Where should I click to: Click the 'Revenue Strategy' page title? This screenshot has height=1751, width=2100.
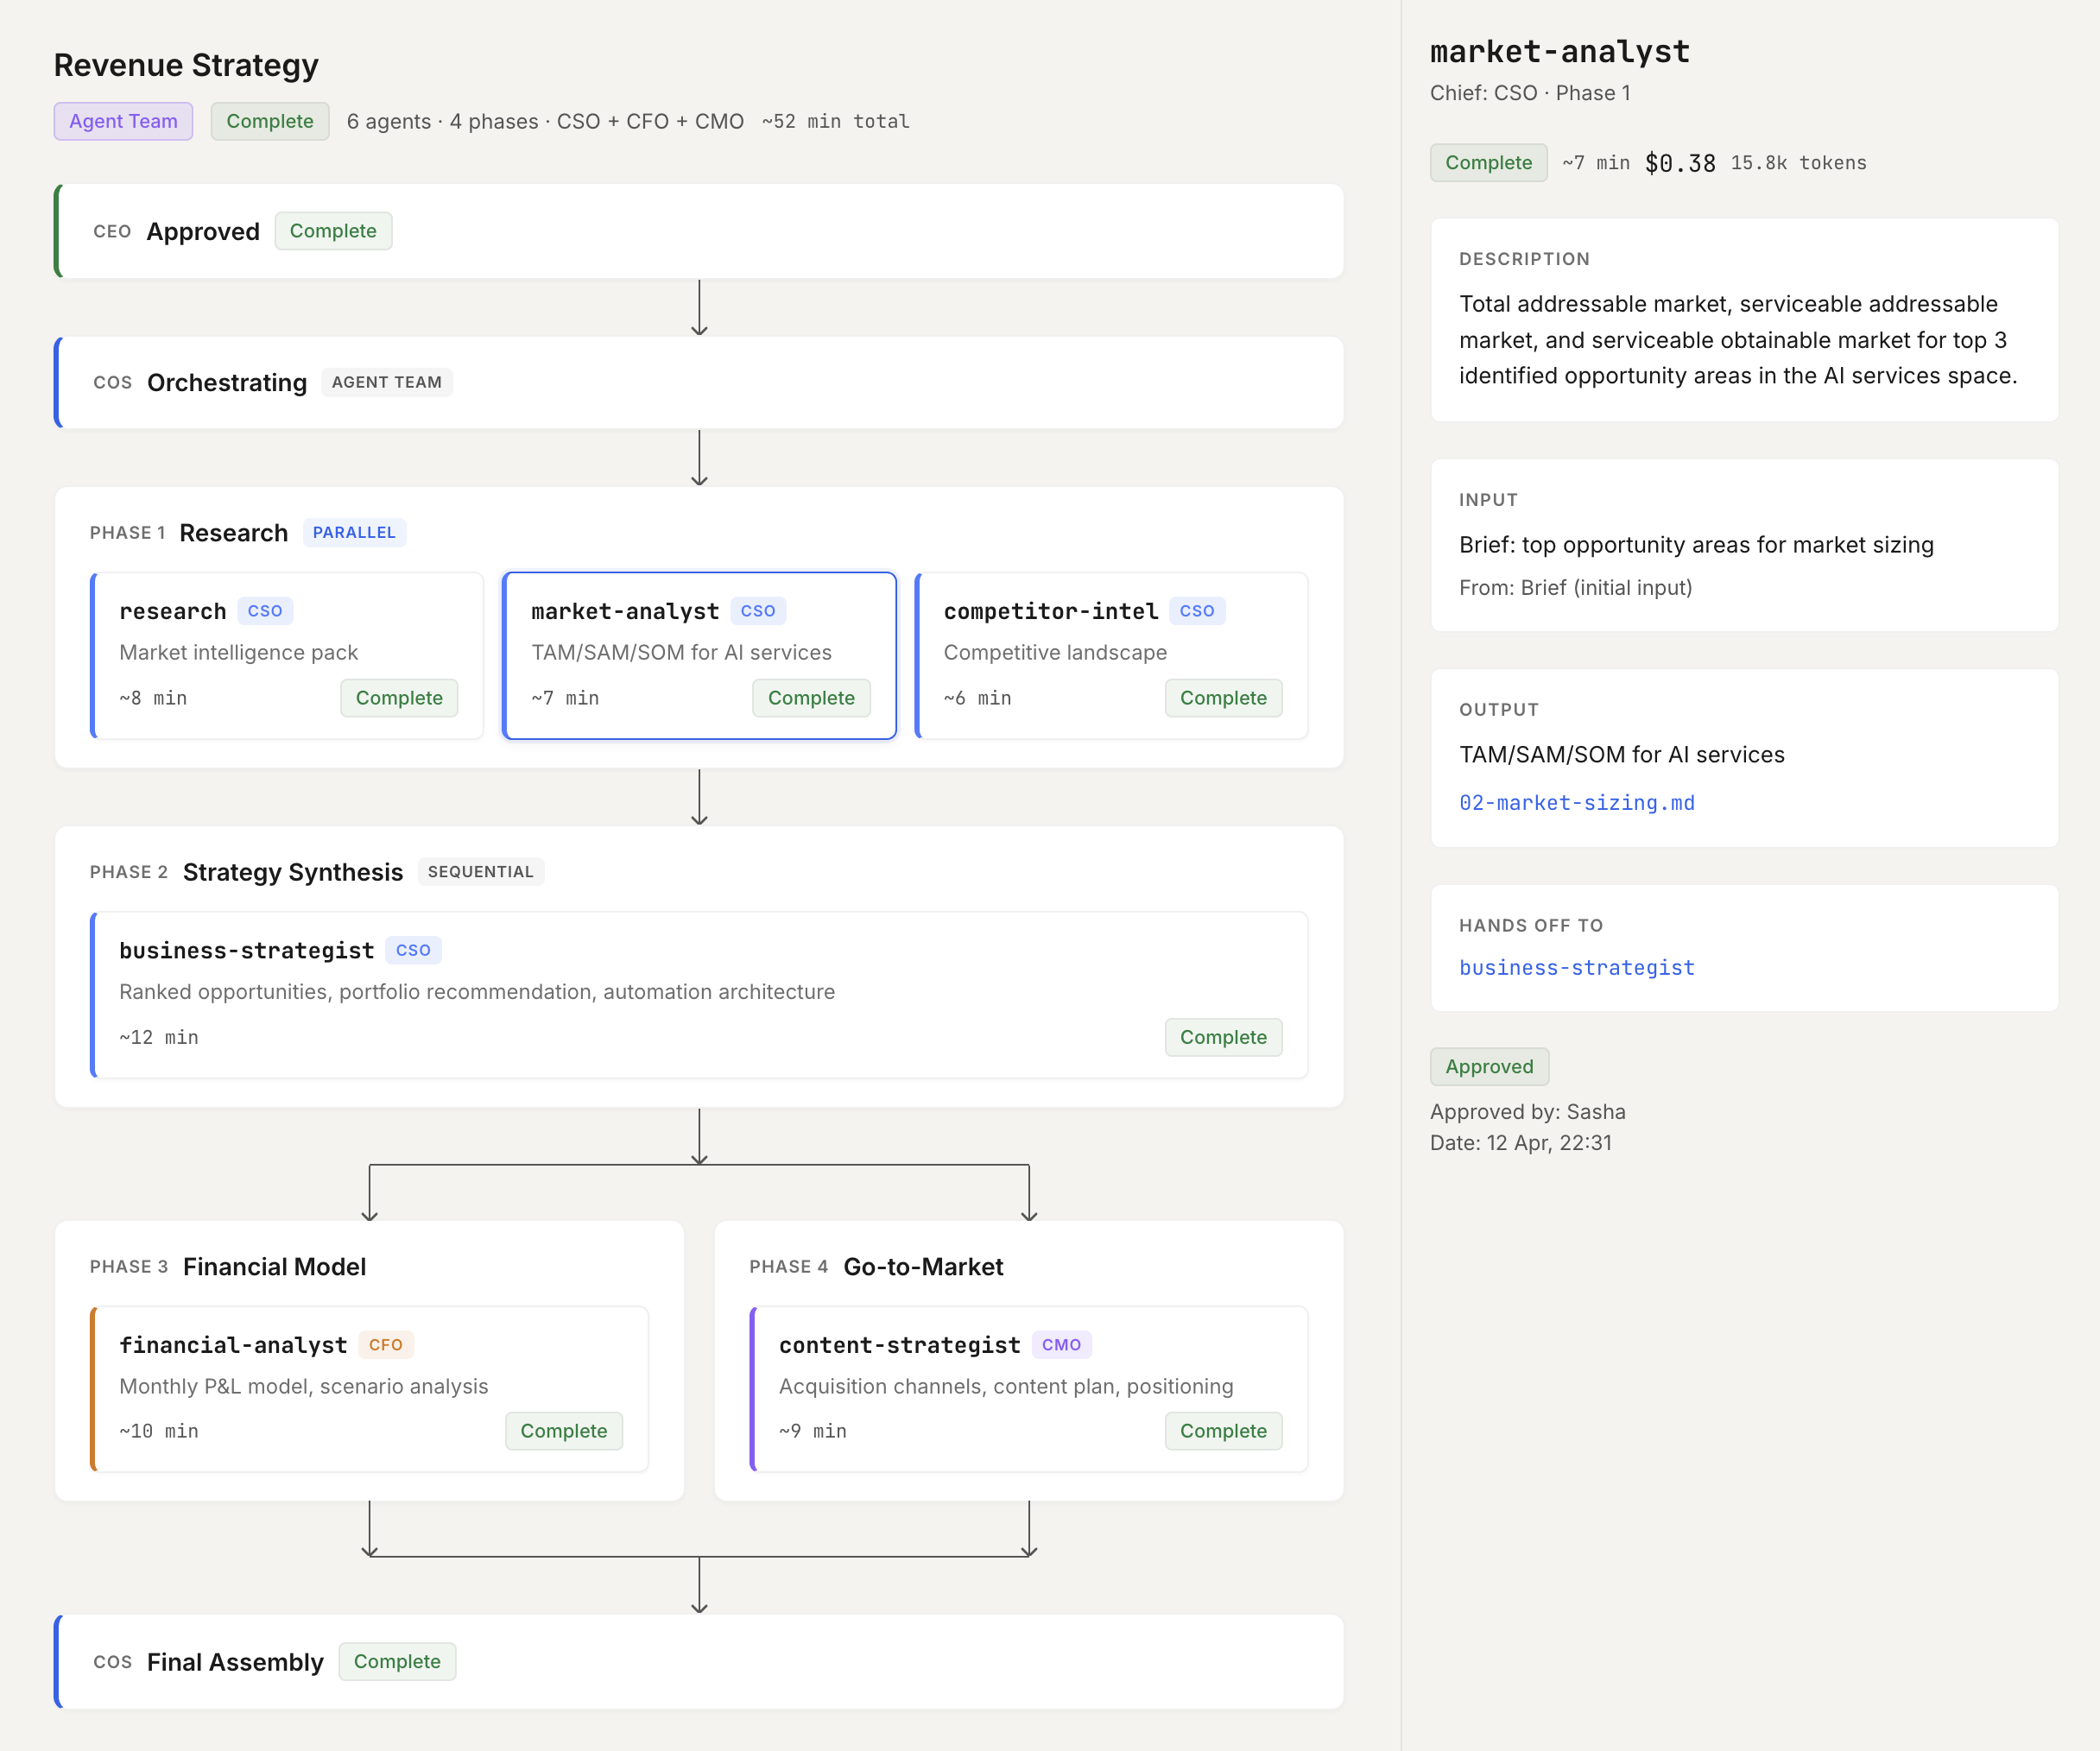tap(186, 65)
